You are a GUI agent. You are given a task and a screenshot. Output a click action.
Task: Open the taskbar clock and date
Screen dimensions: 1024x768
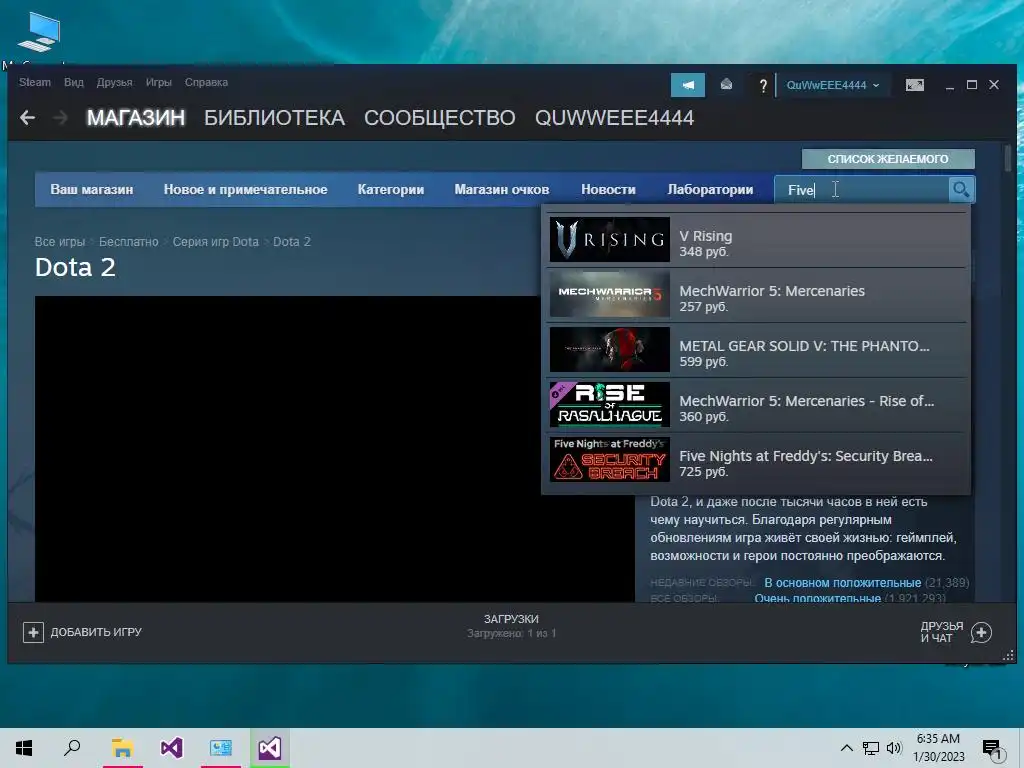click(938, 748)
